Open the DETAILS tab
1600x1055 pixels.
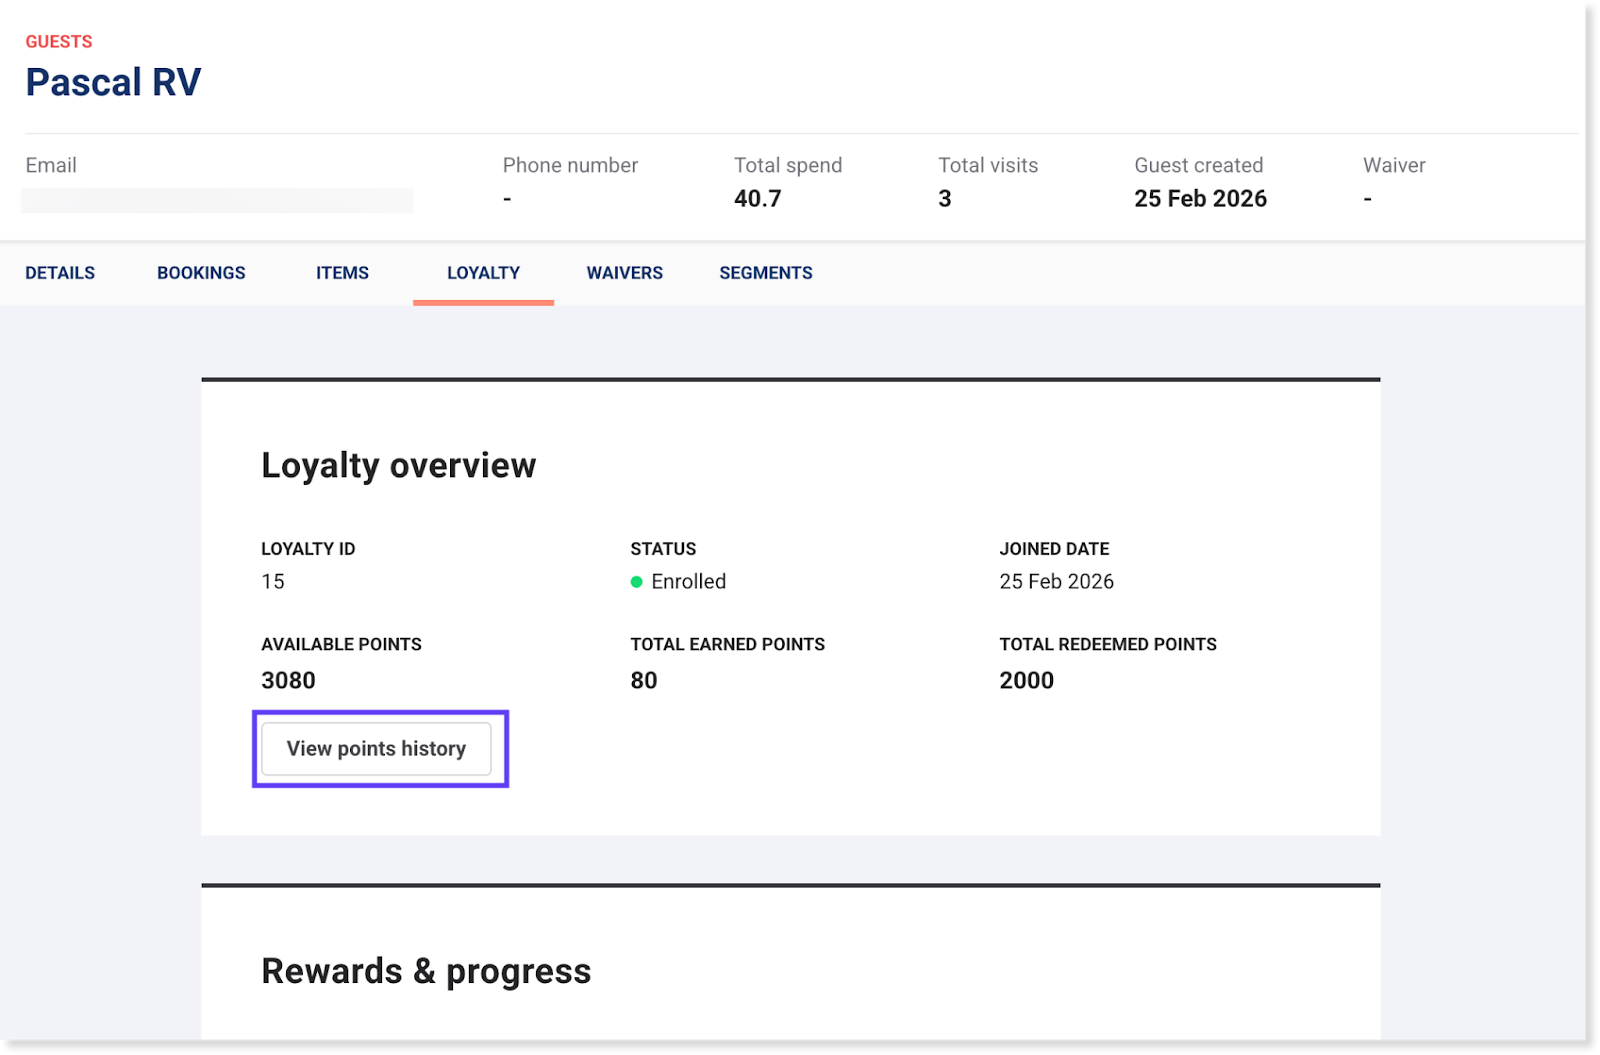click(60, 273)
